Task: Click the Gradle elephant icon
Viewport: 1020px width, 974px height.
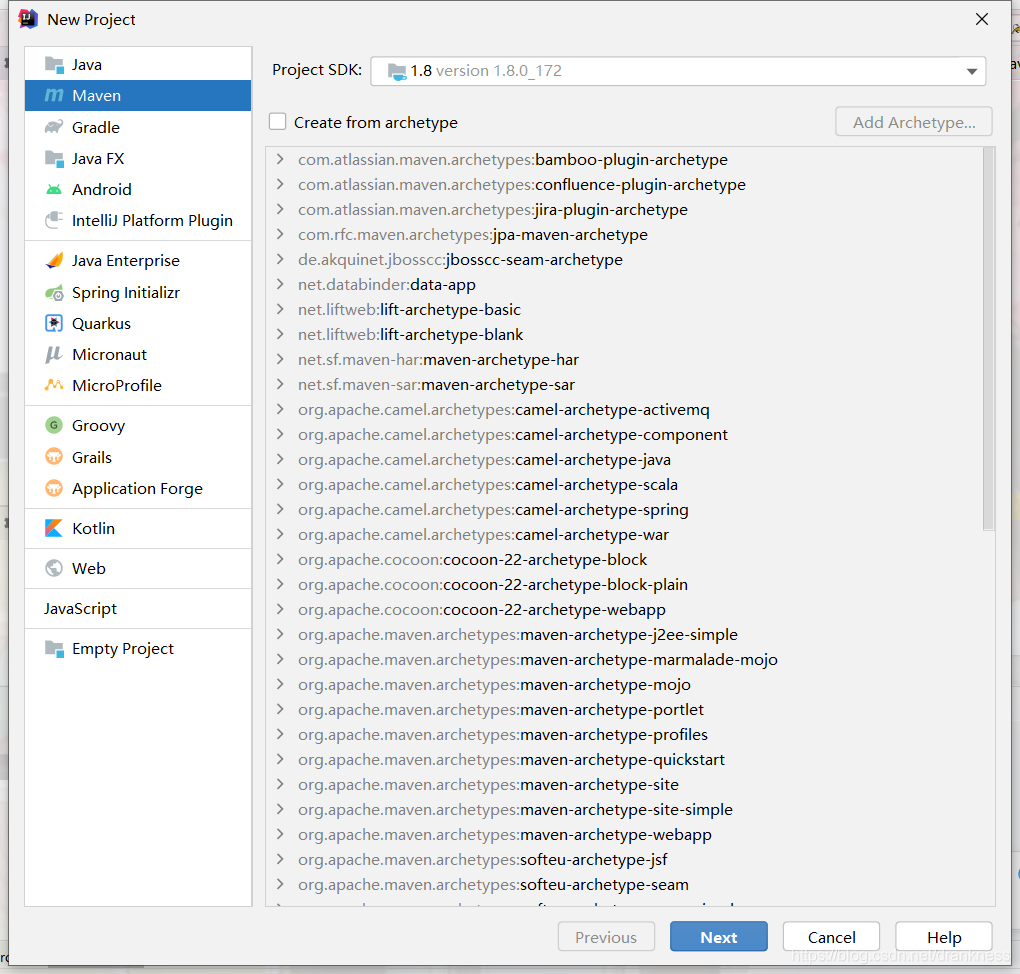Action: 54,127
